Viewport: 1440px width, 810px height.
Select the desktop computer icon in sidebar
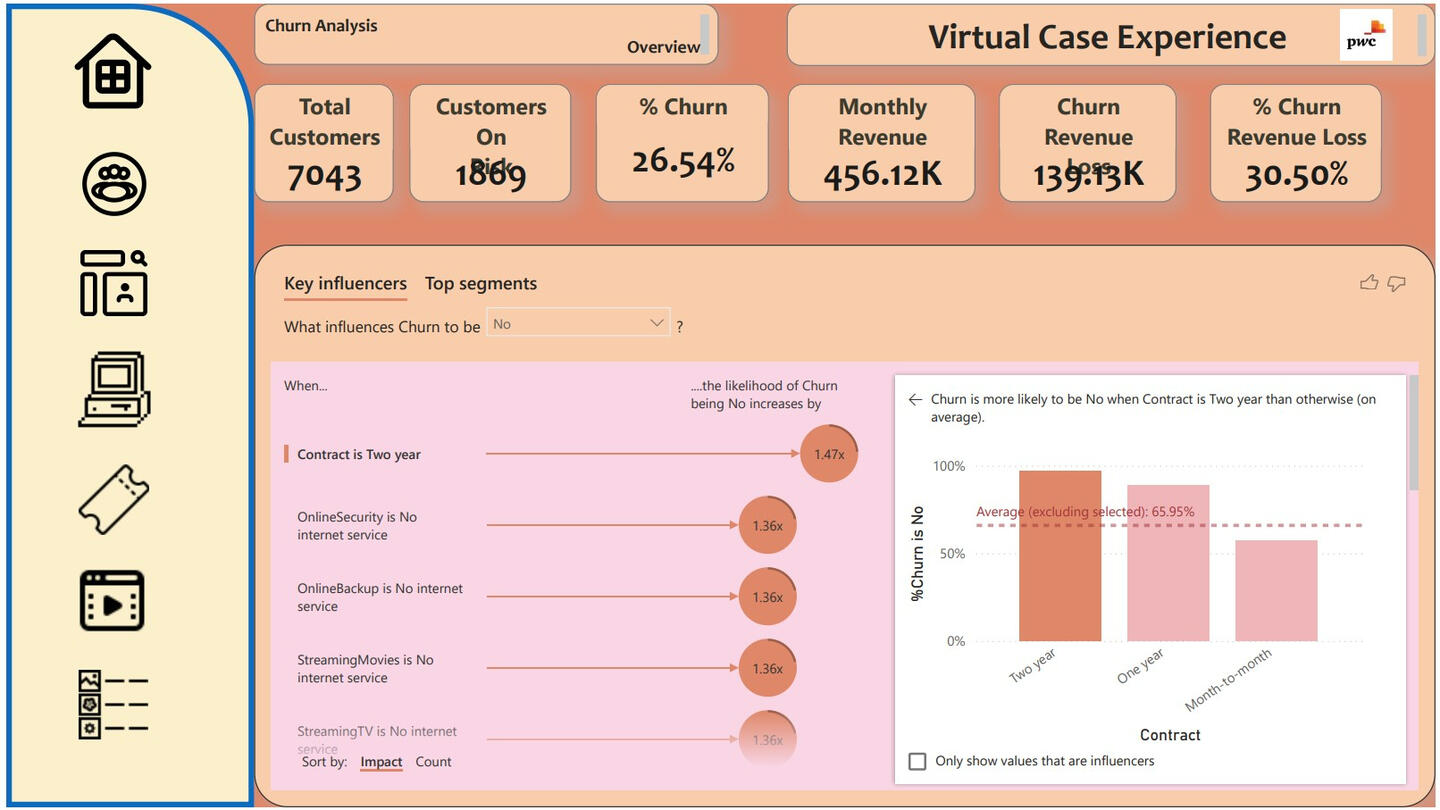114,390
